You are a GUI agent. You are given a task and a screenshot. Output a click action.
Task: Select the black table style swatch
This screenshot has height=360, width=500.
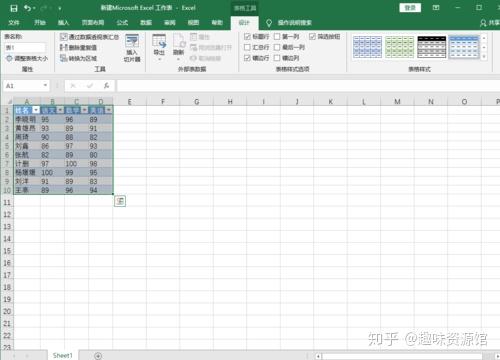(432, 47)
